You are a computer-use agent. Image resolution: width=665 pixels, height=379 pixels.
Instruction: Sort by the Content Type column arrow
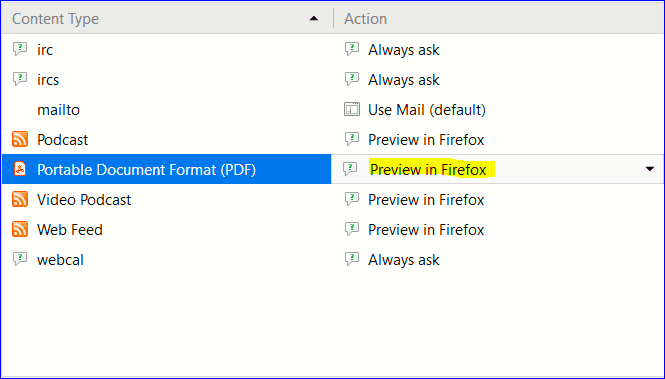[x=314, y=18]
